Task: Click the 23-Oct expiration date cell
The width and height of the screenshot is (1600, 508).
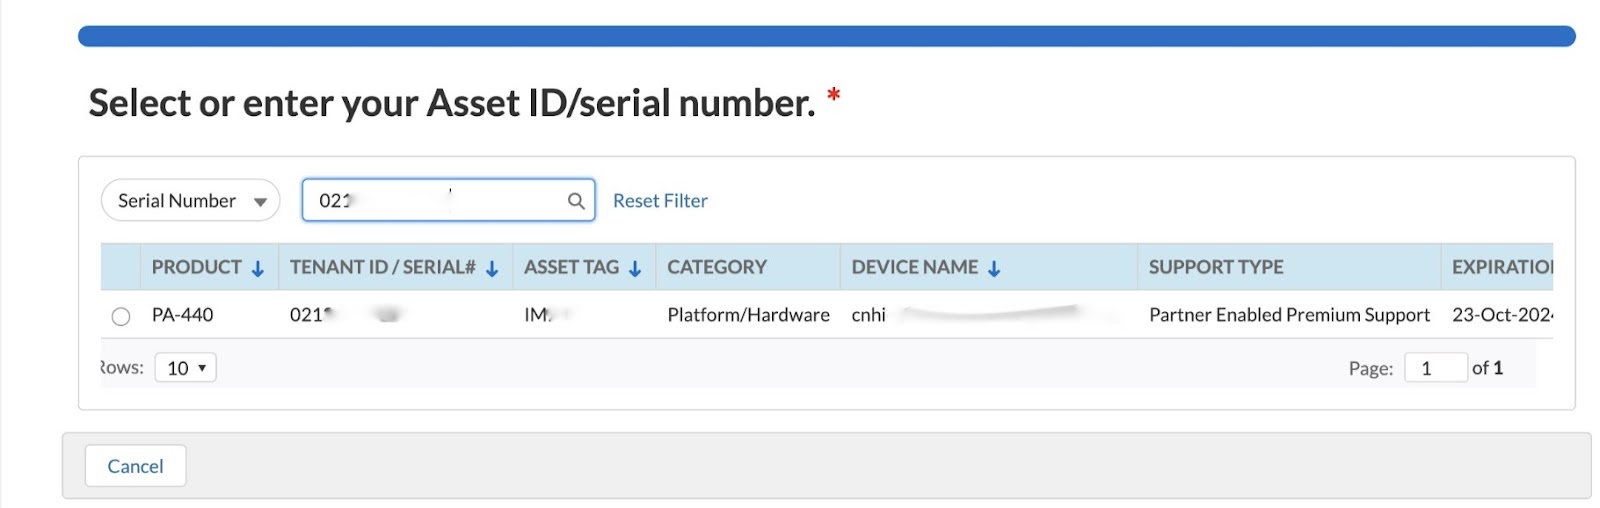Action: tap(1501, 315)
